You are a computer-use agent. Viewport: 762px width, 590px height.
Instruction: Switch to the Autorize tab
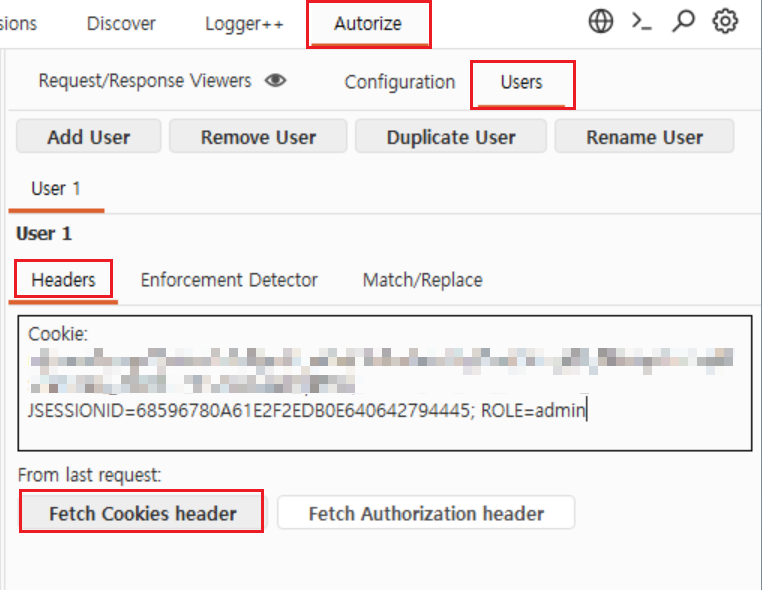[x=368, y=24]
